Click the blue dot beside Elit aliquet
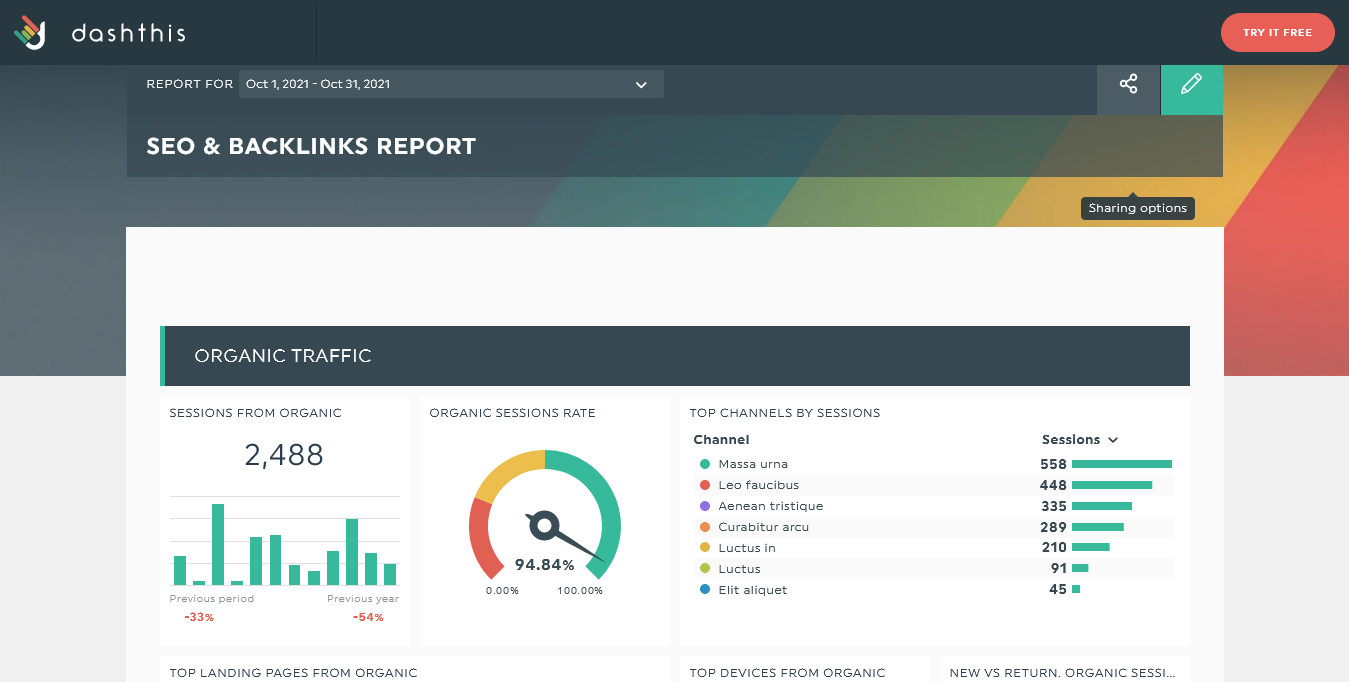Viewport: 1349px width, 682px height. 705,590
